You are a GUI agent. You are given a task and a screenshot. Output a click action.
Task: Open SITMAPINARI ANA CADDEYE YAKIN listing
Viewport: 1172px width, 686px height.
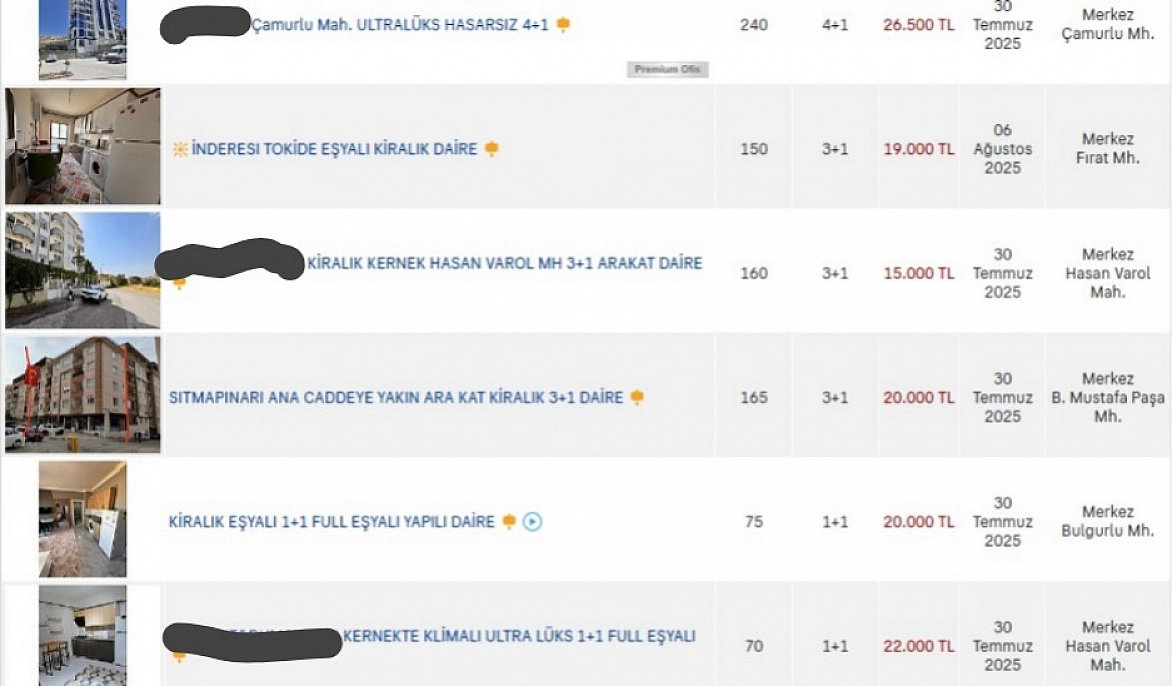tap(395, 397)
